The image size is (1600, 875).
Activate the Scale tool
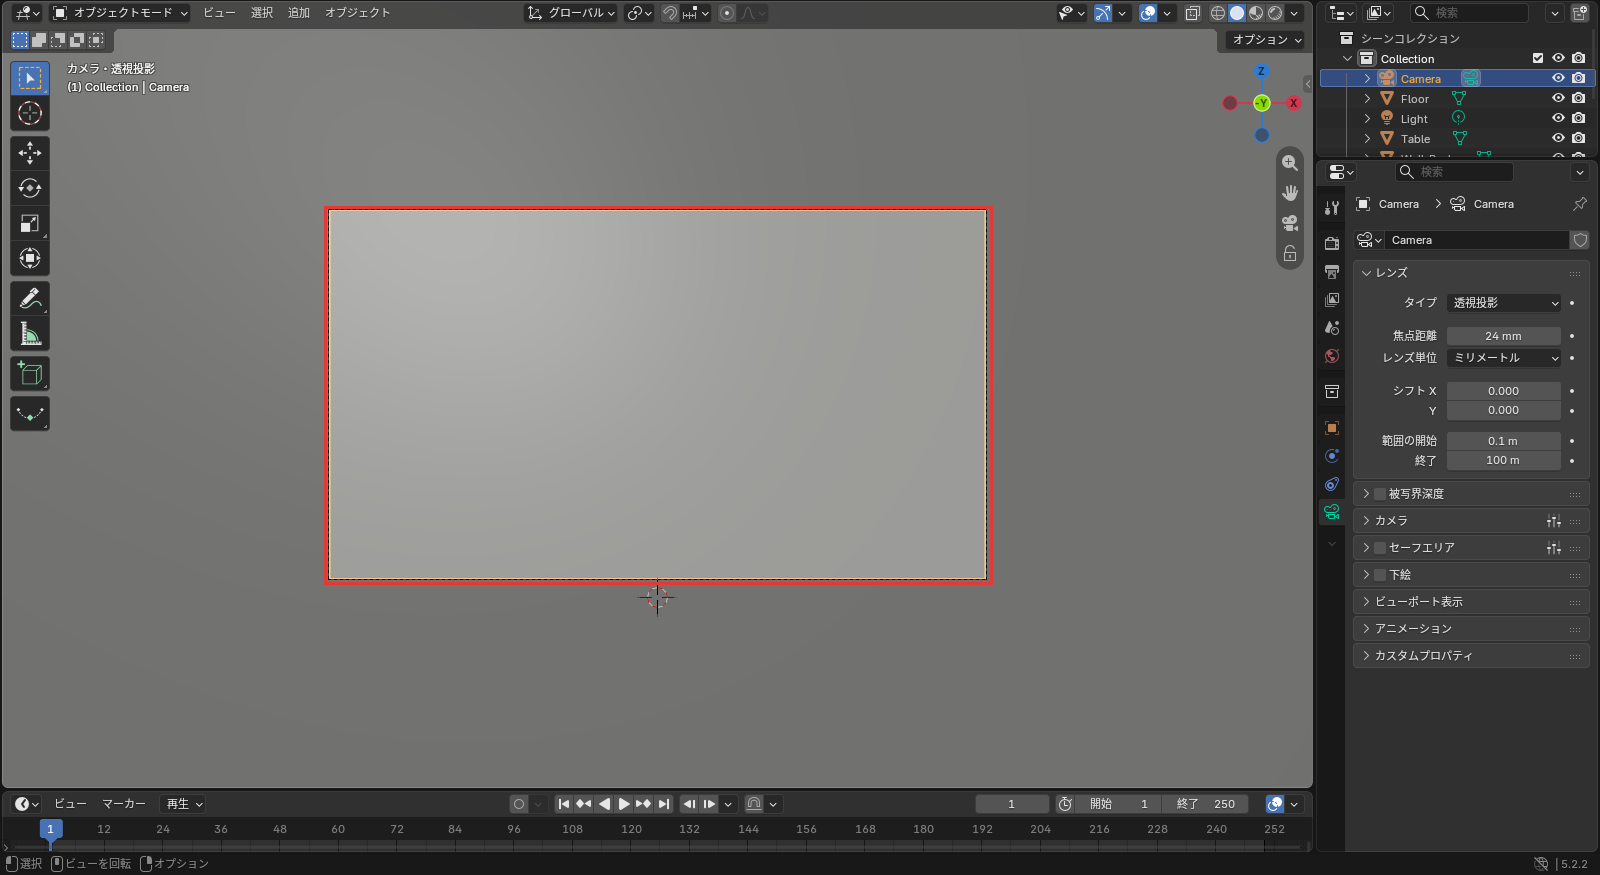coord(30,223)
